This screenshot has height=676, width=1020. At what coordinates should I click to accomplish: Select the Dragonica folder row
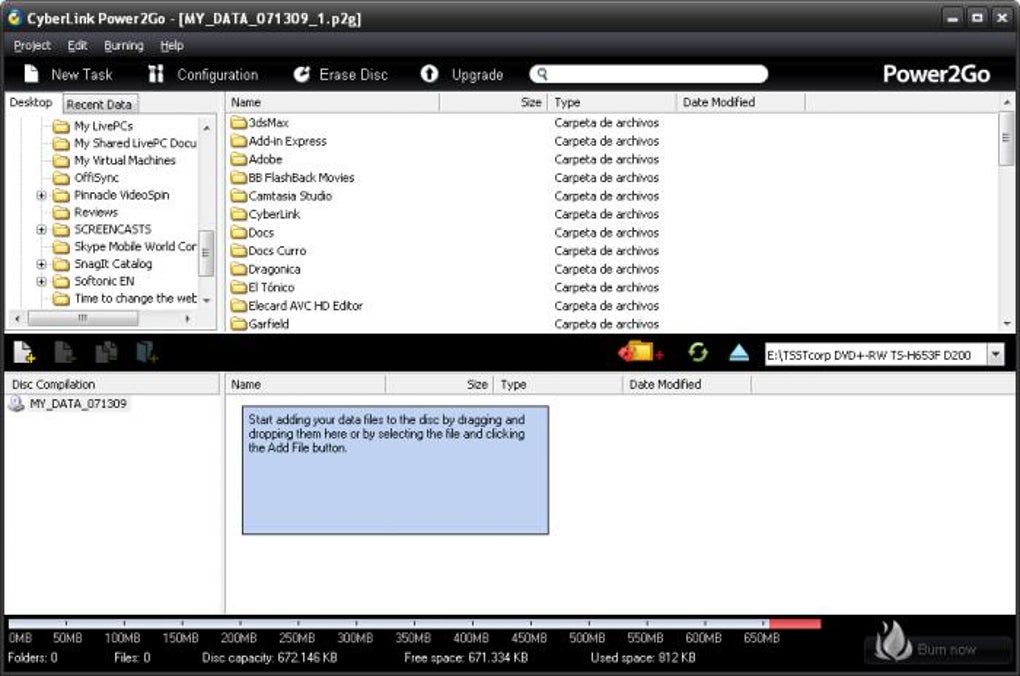coord(274,269)
